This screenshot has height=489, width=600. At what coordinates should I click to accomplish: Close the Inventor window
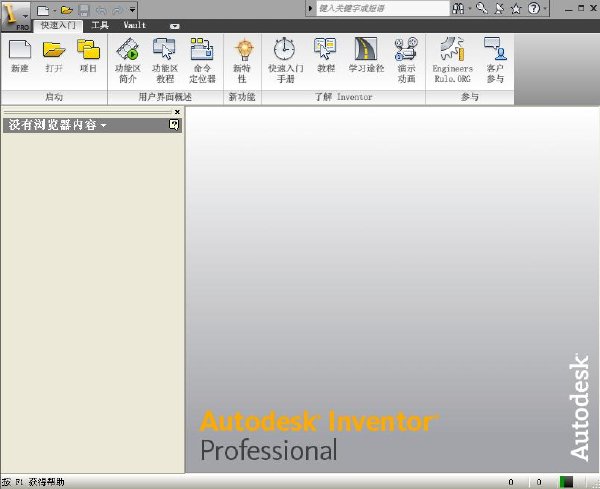click(x=593, y=8)
